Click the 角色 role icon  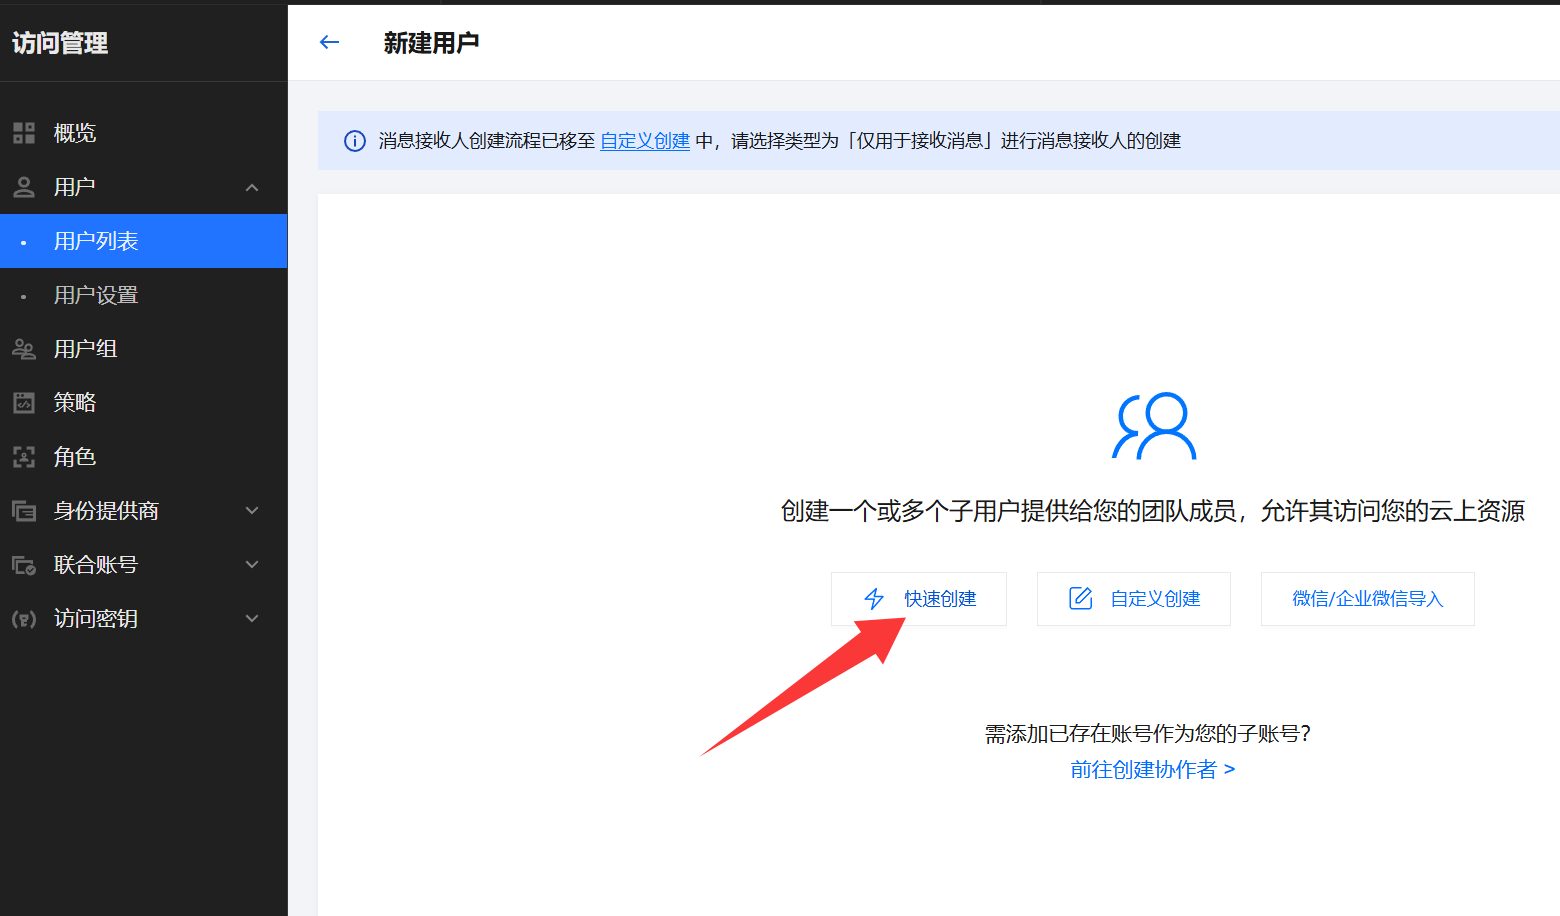(24, 457)
